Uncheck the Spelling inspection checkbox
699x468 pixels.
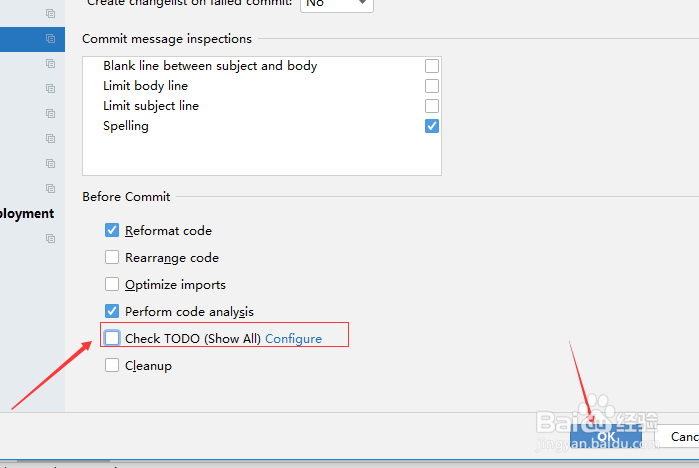pyautogui.click(x=432, y=126)
